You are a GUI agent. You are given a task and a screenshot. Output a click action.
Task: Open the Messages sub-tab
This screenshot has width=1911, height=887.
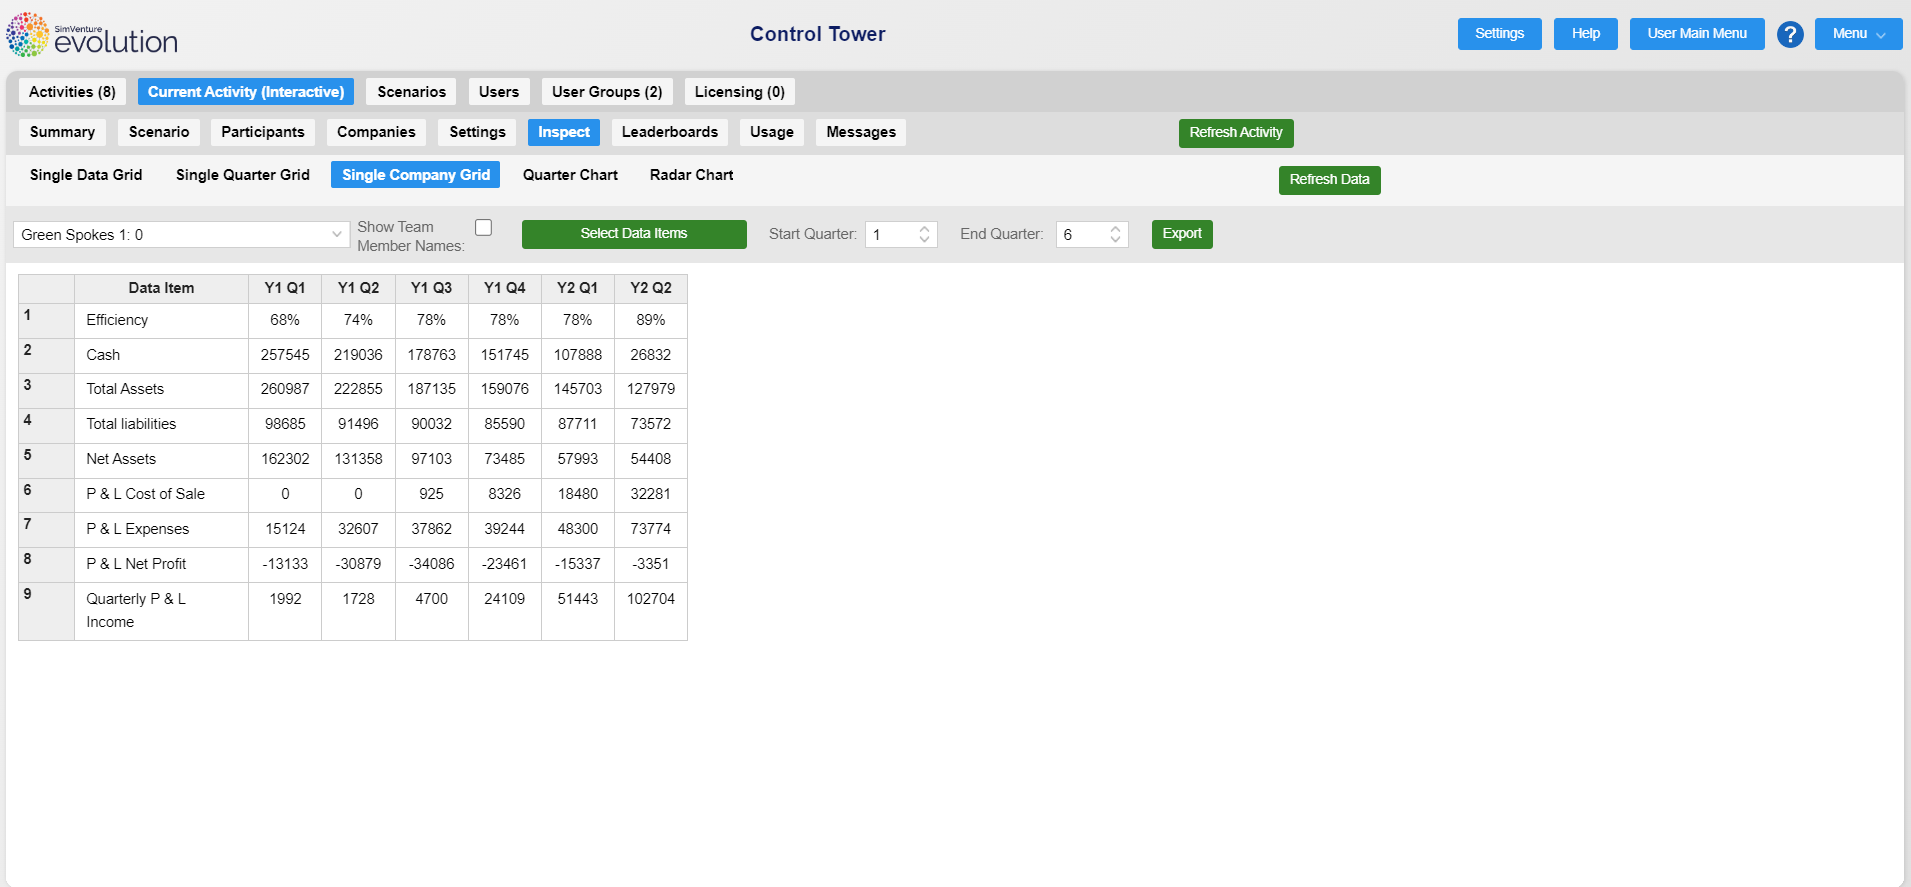861,132
